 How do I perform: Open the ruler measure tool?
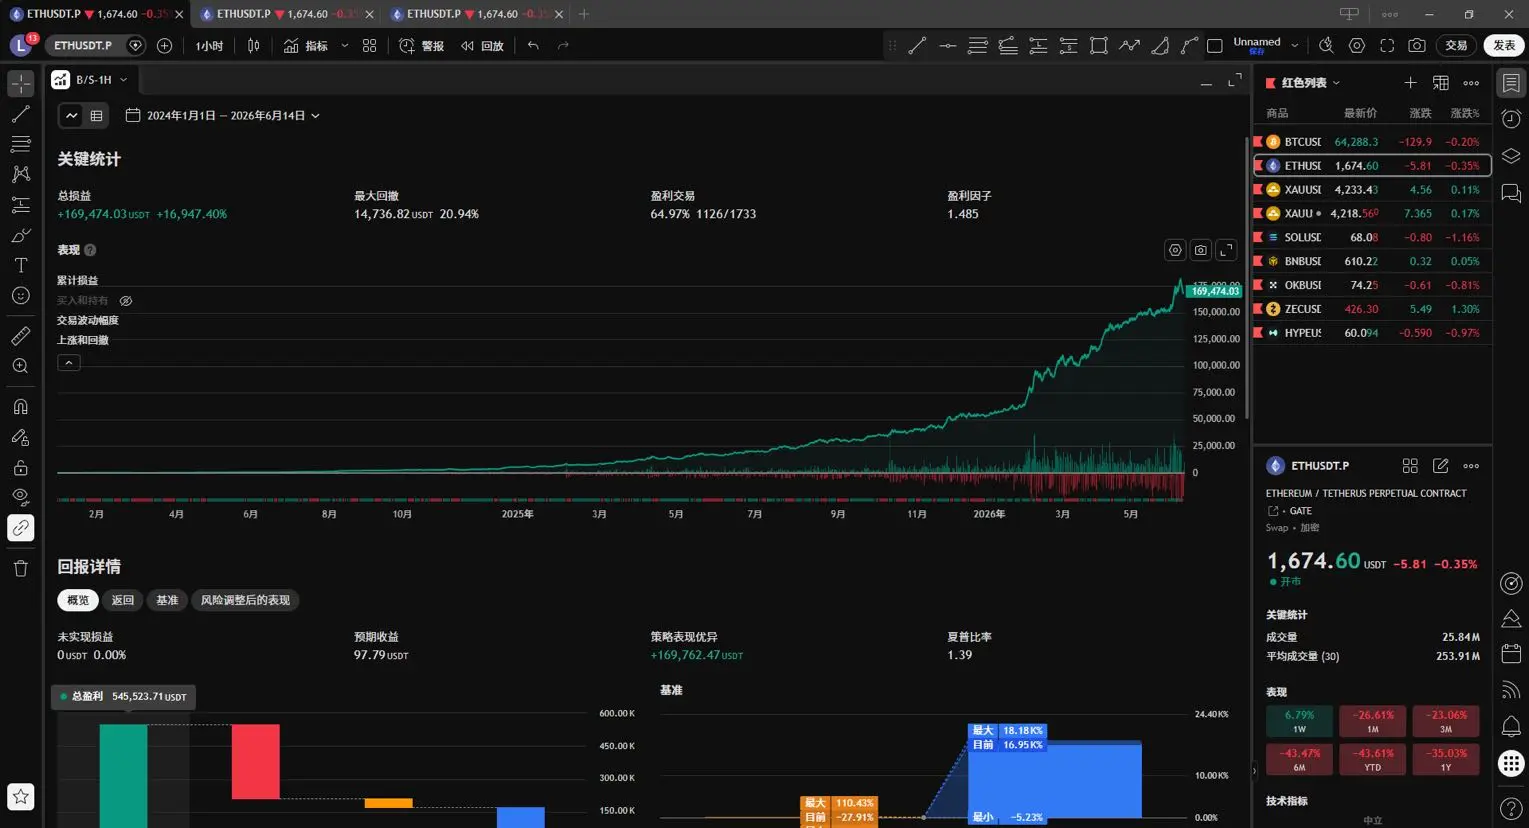21,336
